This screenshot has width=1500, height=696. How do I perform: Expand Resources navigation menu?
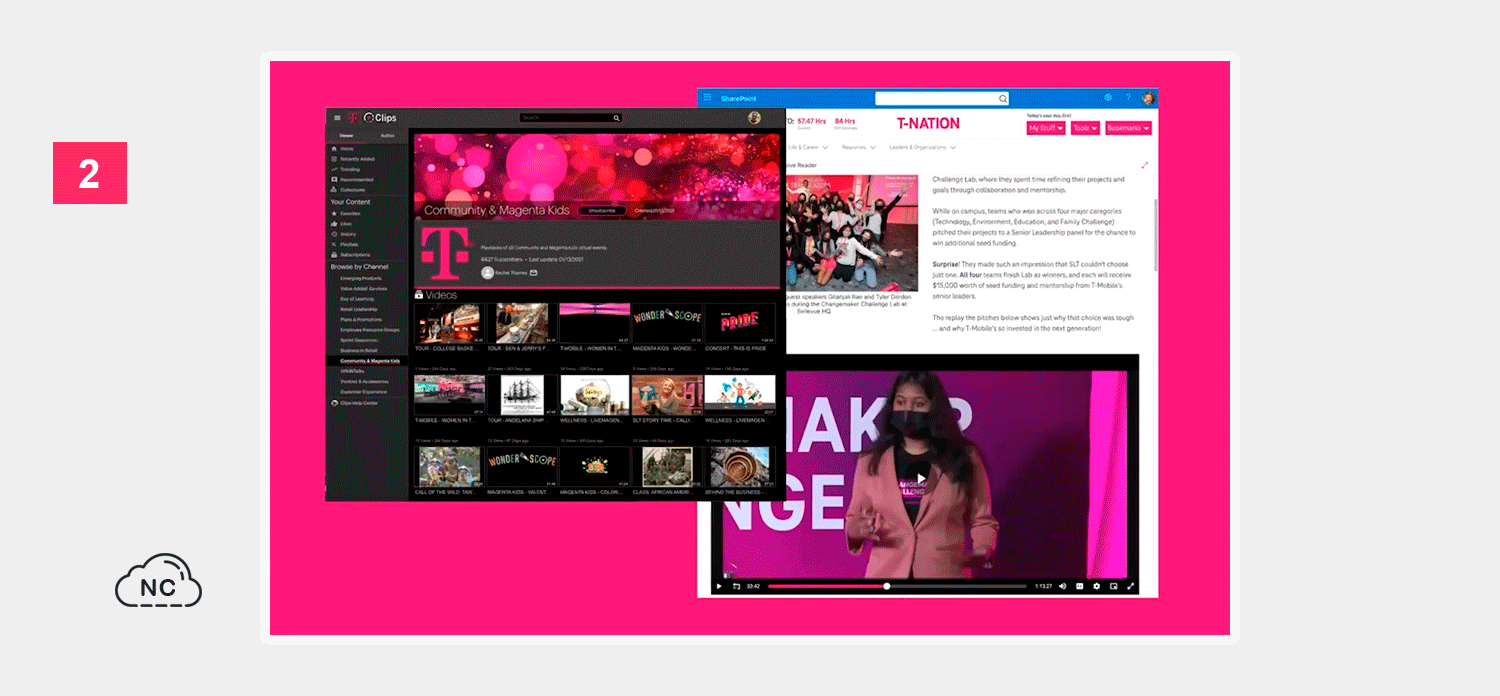(x=858, y=147)
